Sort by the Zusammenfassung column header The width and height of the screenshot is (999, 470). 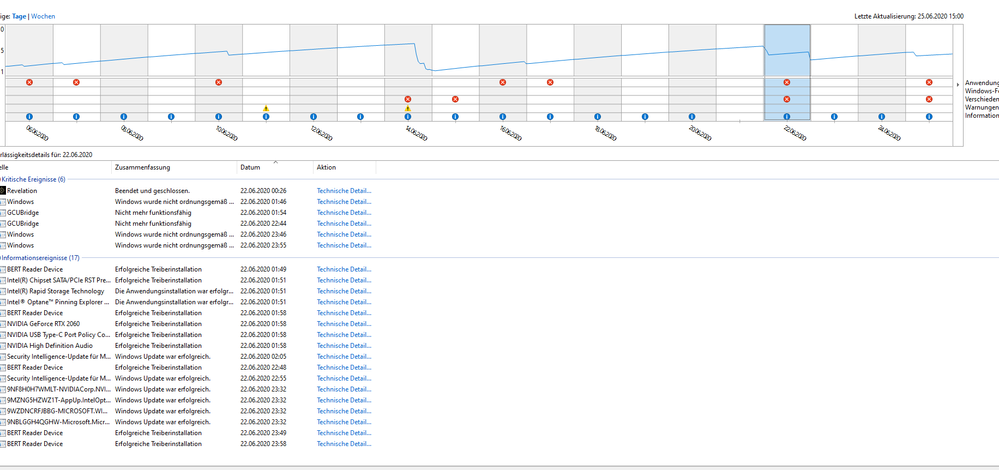pos(145,167)
